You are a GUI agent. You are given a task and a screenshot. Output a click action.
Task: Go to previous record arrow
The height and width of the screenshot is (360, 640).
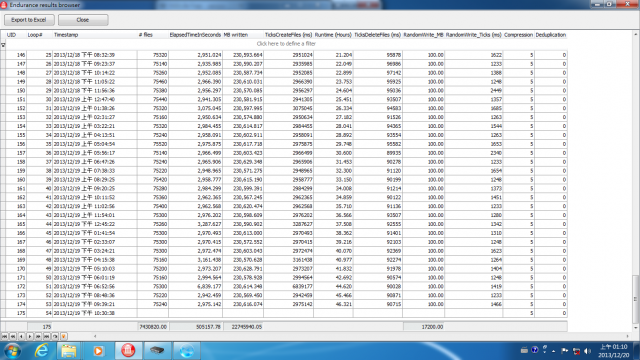(21, 336)
